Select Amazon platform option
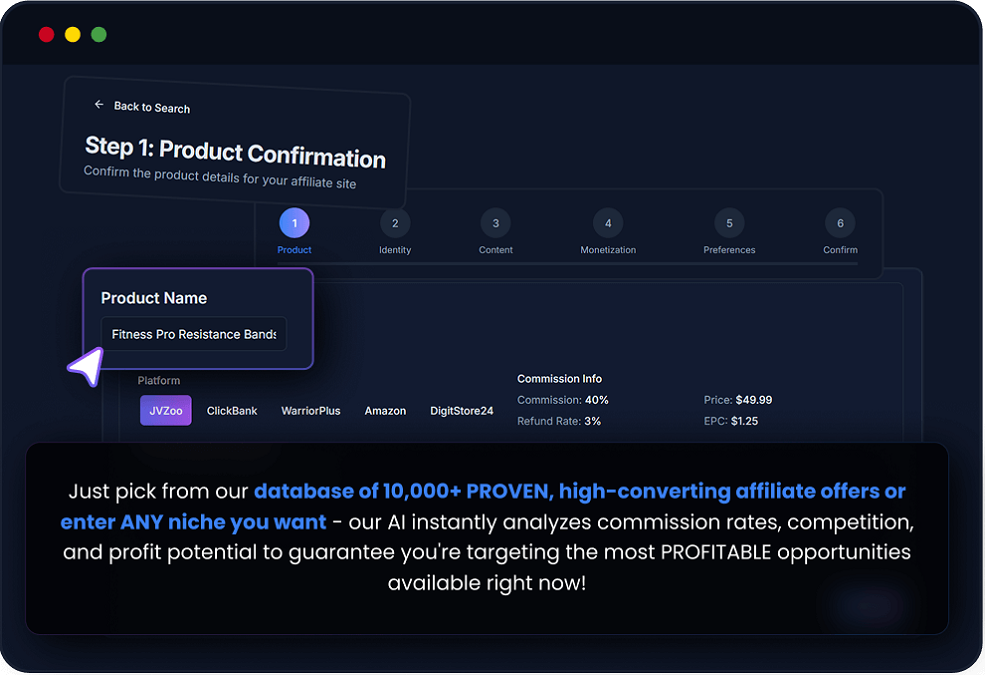This screenshot has height=675, width=985. pyautogui.click(x=385, y=411)
